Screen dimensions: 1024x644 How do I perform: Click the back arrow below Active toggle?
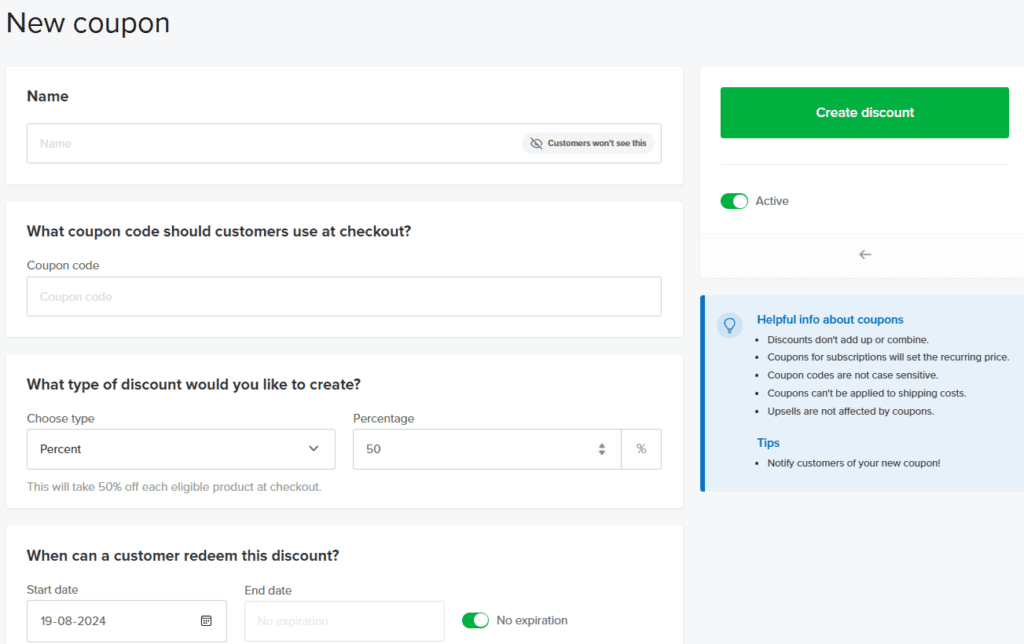click(x=865, y=255)
